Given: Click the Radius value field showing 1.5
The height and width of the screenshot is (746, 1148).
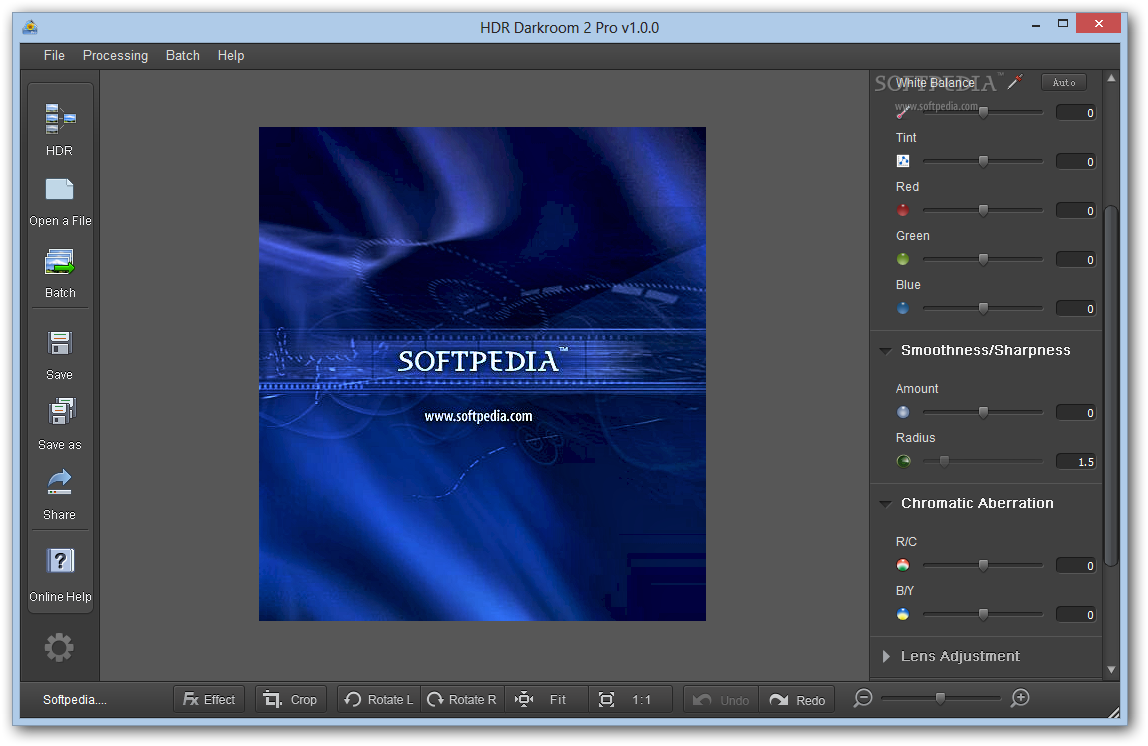Looking at the screenshot, I should [1076, 462].
